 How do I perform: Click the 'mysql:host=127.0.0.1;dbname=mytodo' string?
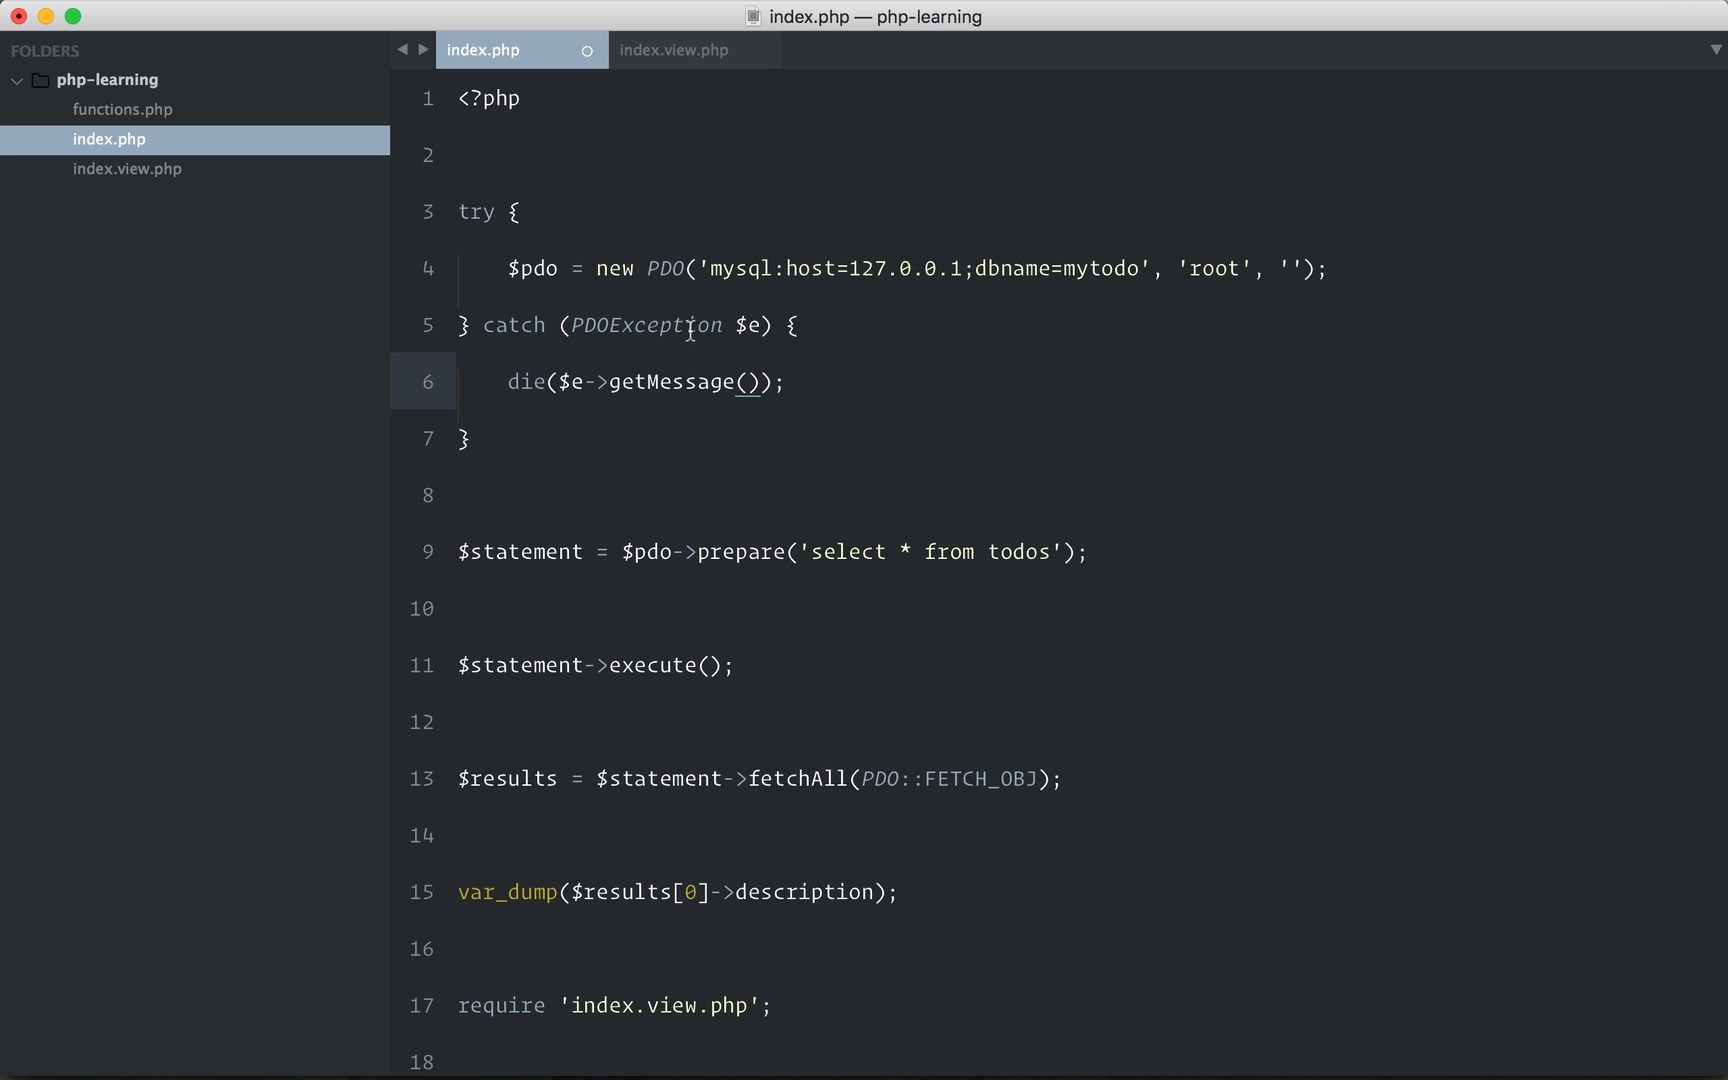coord(924,268)
